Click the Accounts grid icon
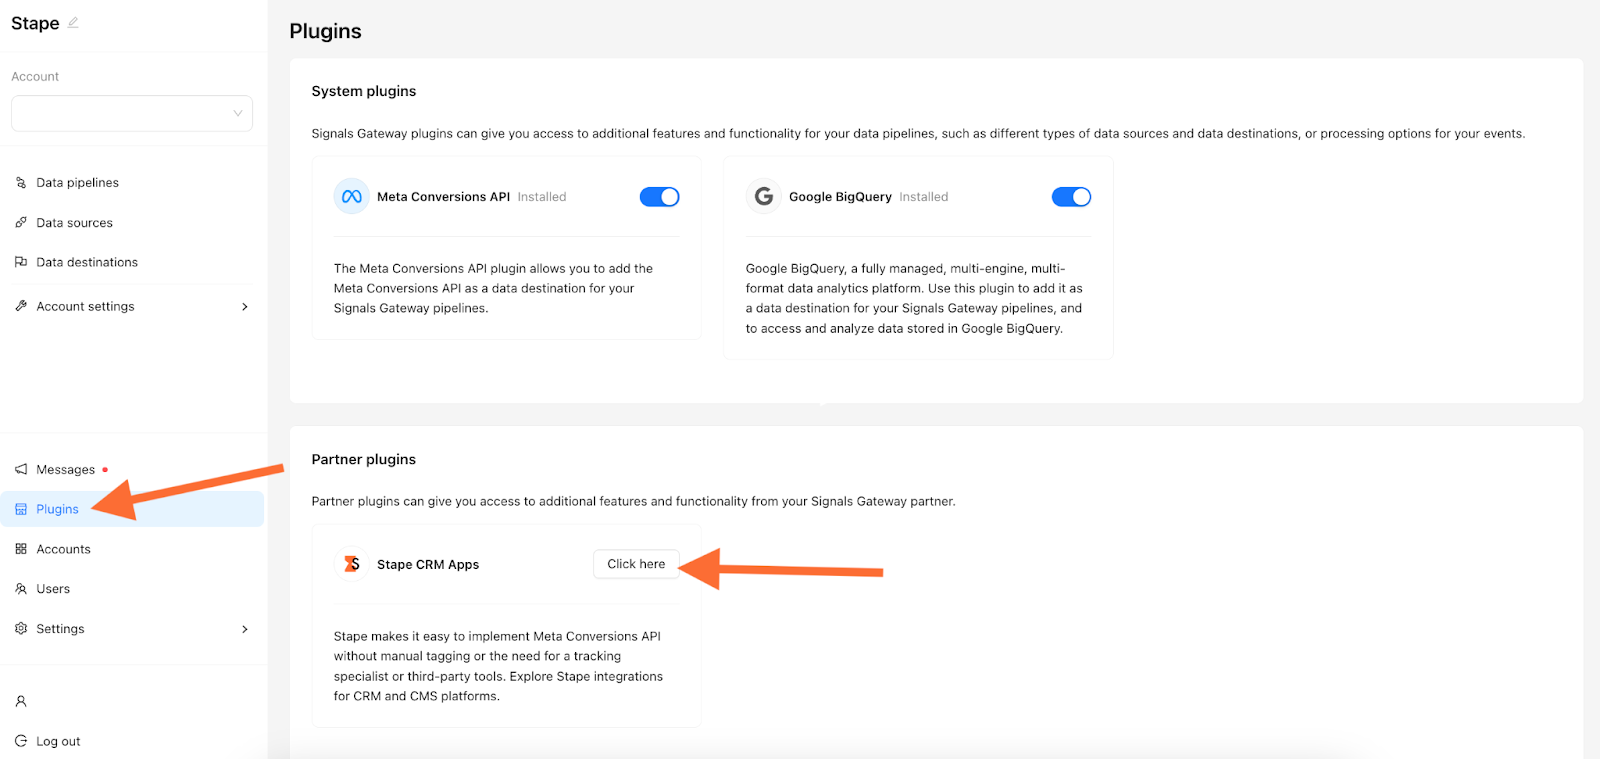Screen dimensions: 1600x759 click(21, 549)
